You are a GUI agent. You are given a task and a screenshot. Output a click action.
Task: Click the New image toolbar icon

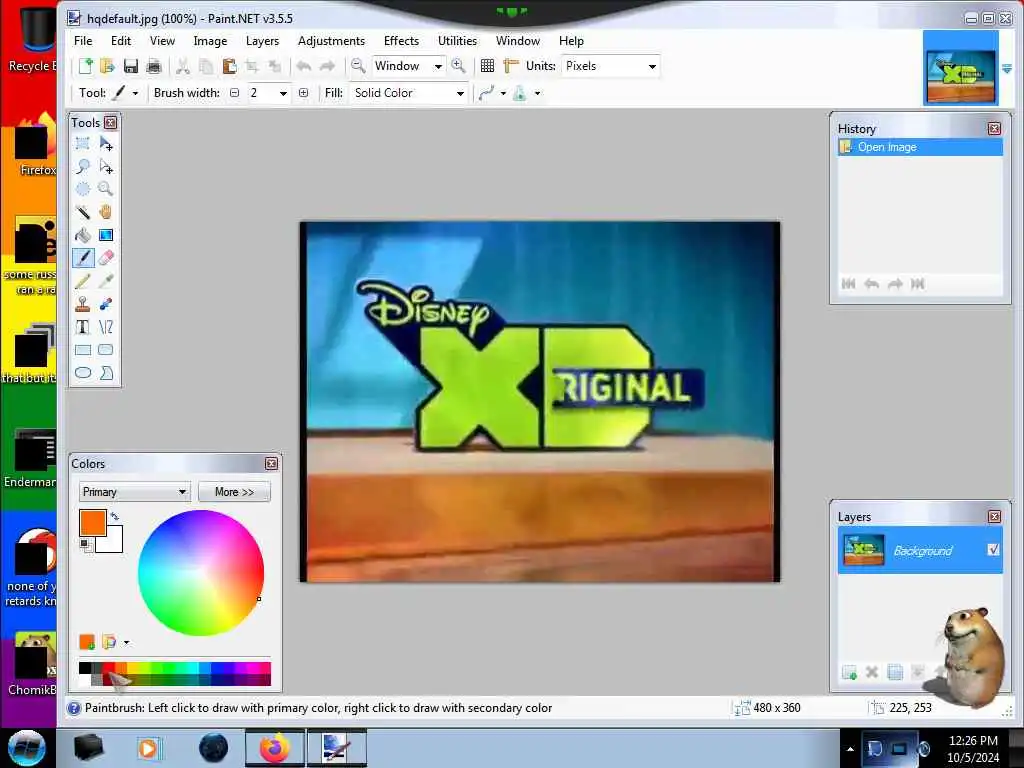pos(86,66)
